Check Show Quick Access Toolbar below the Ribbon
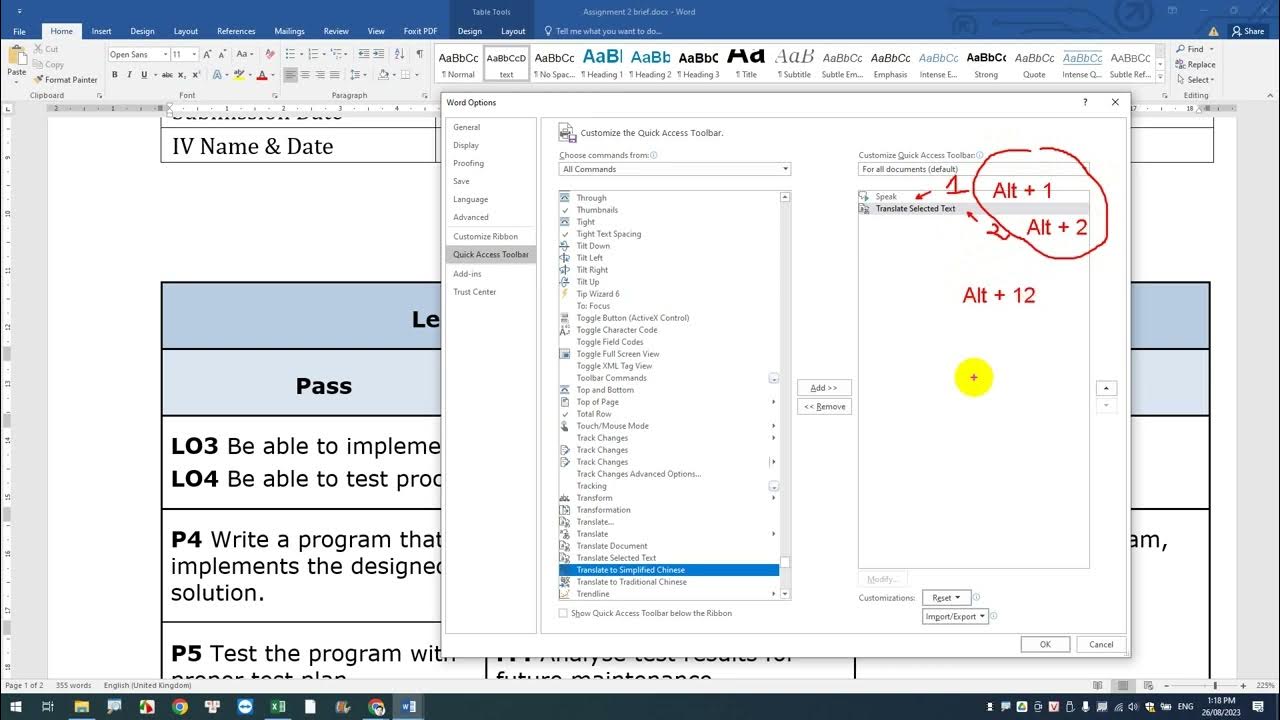The image size is (1280, 720). 563,613
